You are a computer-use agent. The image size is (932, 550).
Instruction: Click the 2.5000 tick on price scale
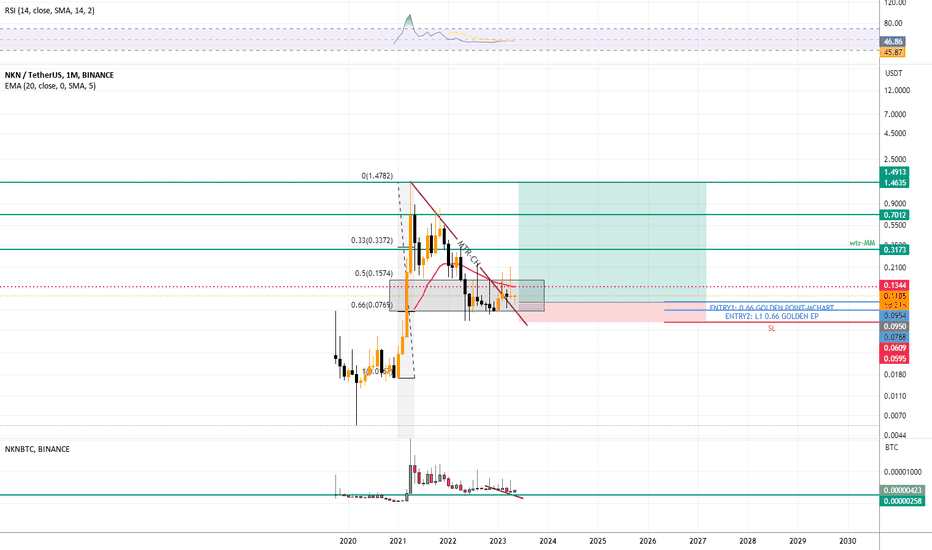coord(897,159)
